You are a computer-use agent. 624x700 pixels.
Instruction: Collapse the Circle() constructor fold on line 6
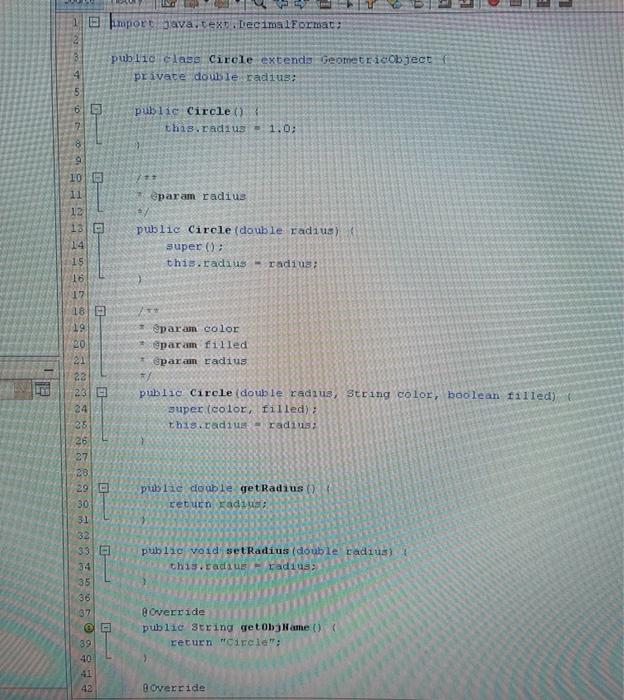pyautogui.click(x=96, y=109)
